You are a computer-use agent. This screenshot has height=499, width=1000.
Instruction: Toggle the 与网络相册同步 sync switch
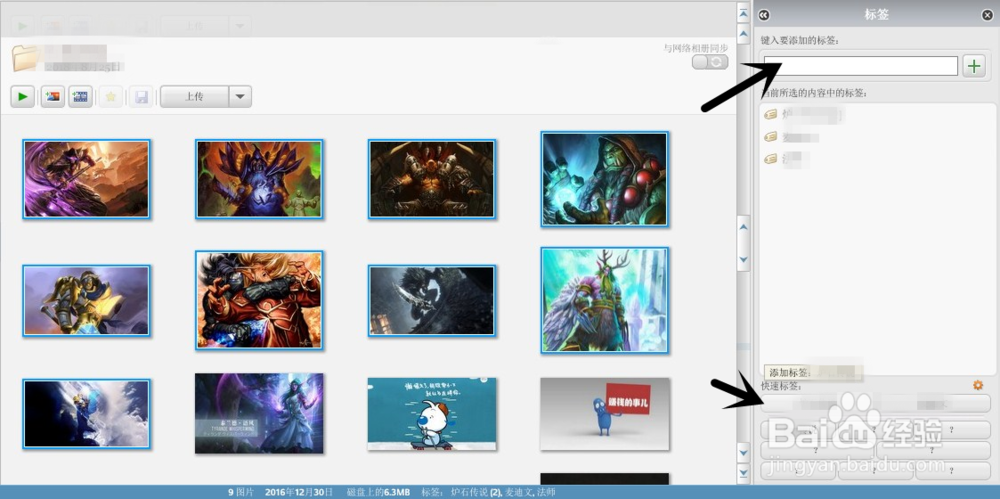click(710, 62)
